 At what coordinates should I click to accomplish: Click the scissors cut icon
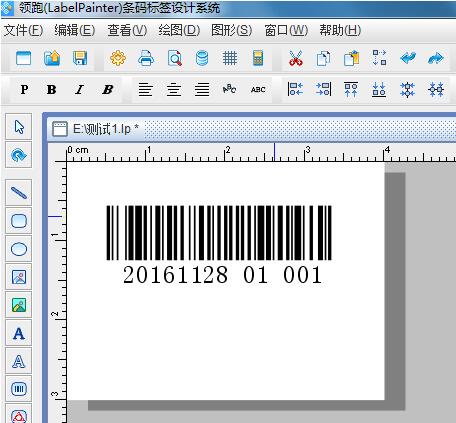point(295,59)
